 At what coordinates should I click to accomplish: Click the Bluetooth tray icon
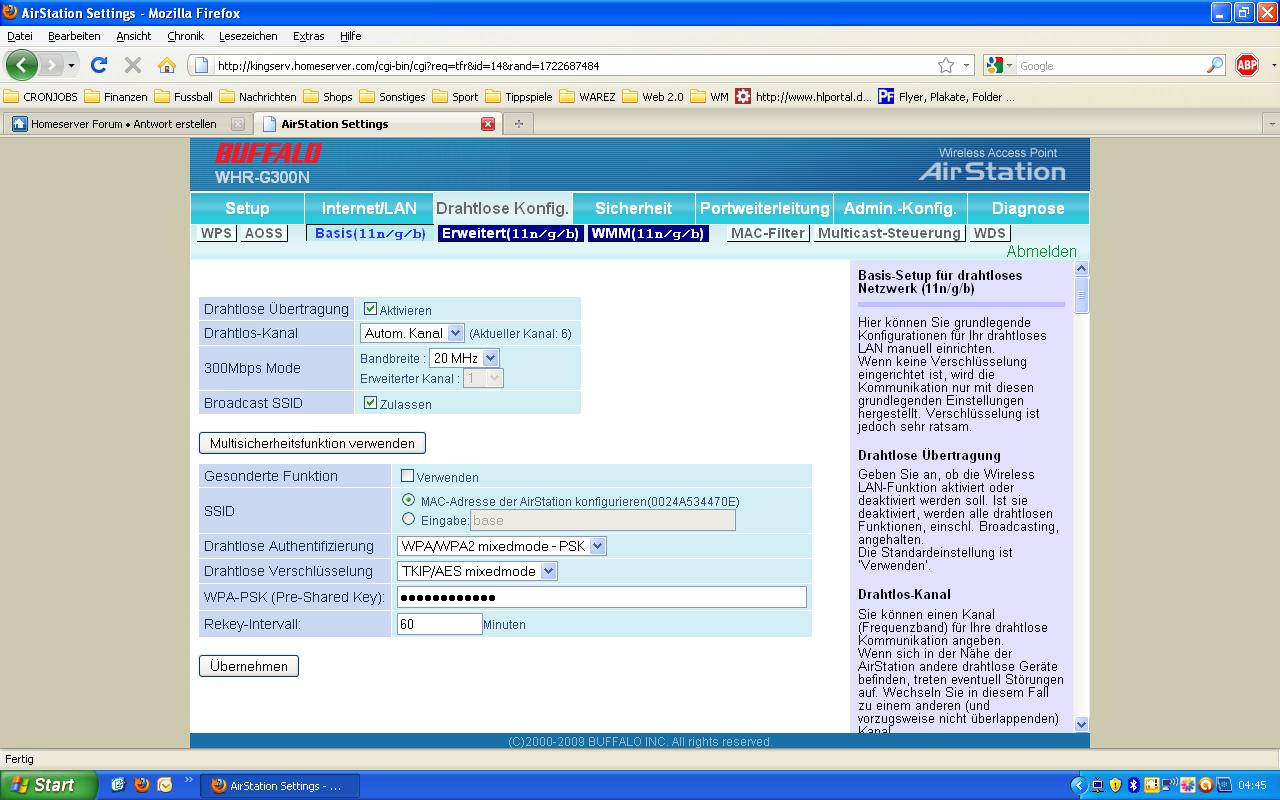pos(1135,785)
